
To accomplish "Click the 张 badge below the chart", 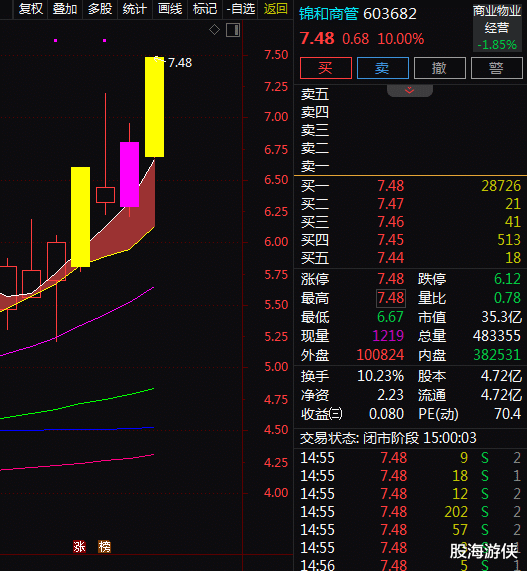I will (x=79, y=546).
